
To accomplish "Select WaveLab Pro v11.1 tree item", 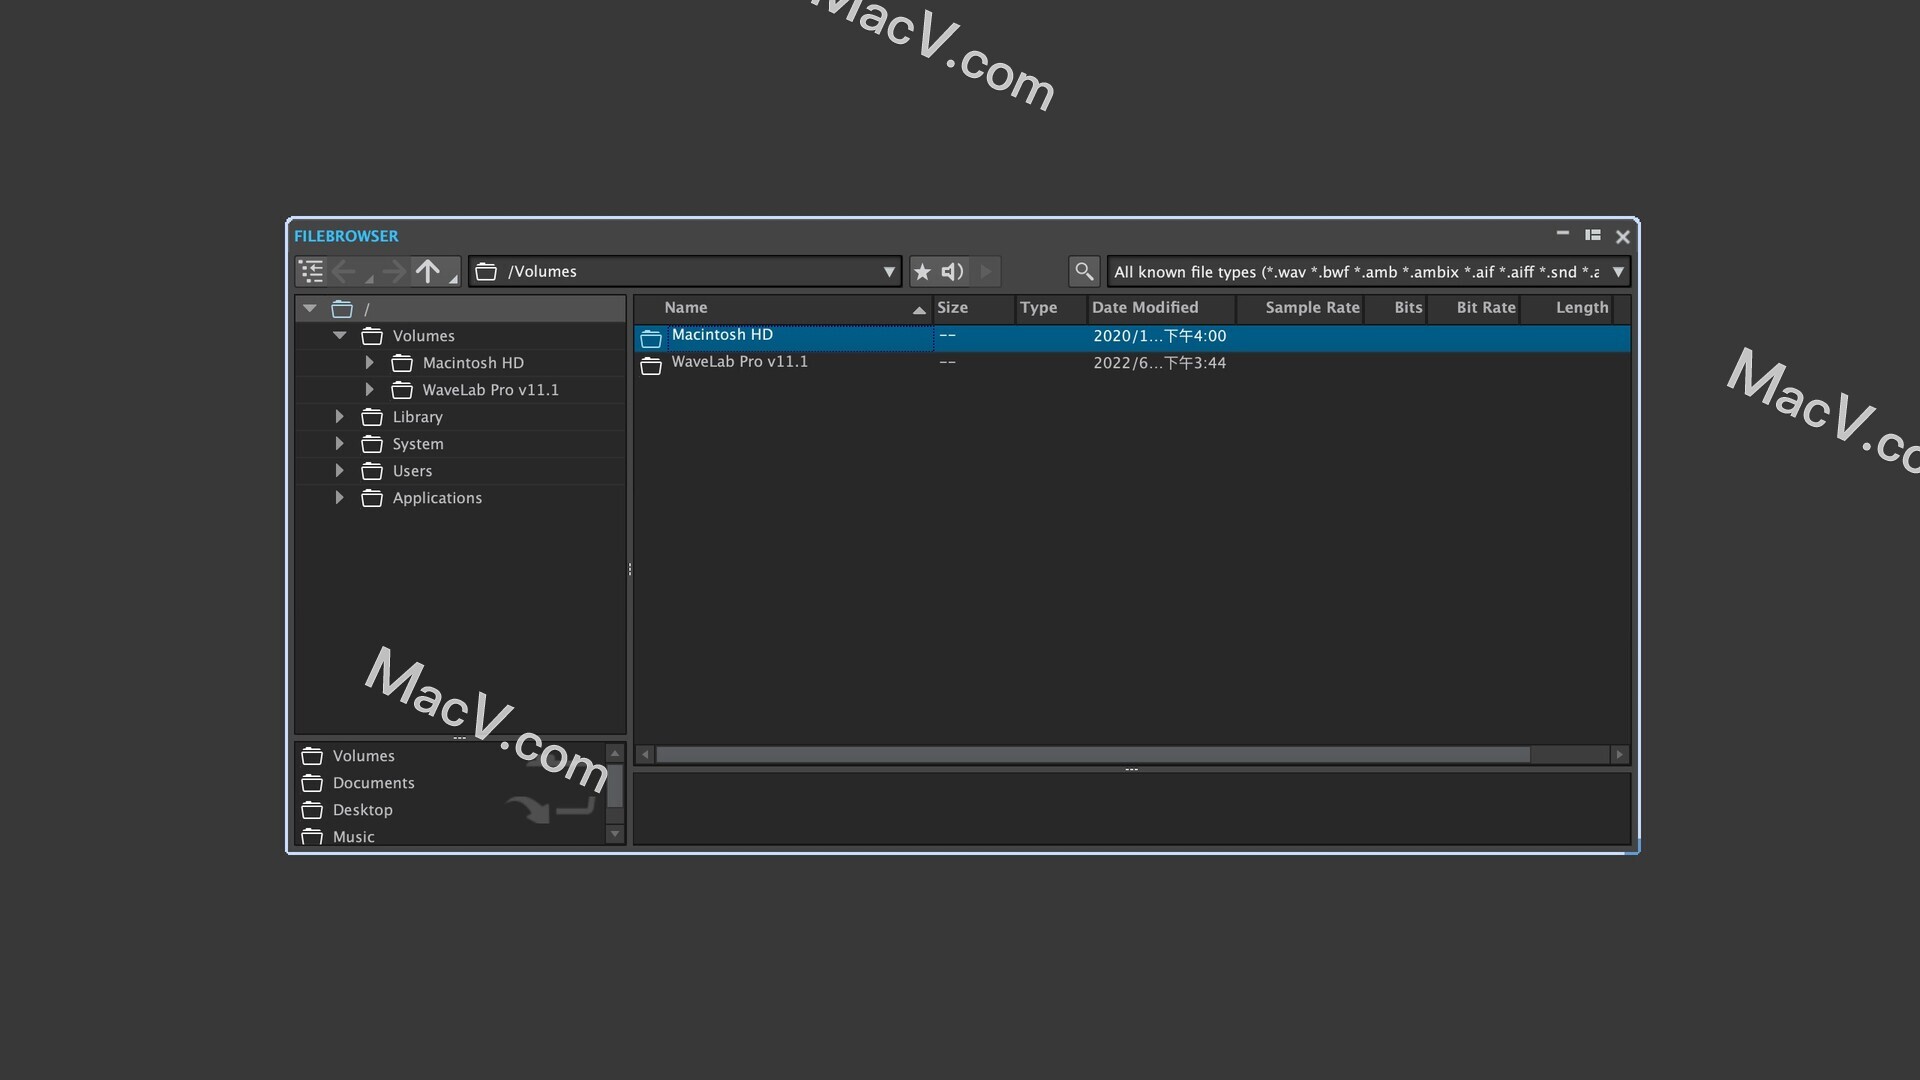I will click(490, 390).
